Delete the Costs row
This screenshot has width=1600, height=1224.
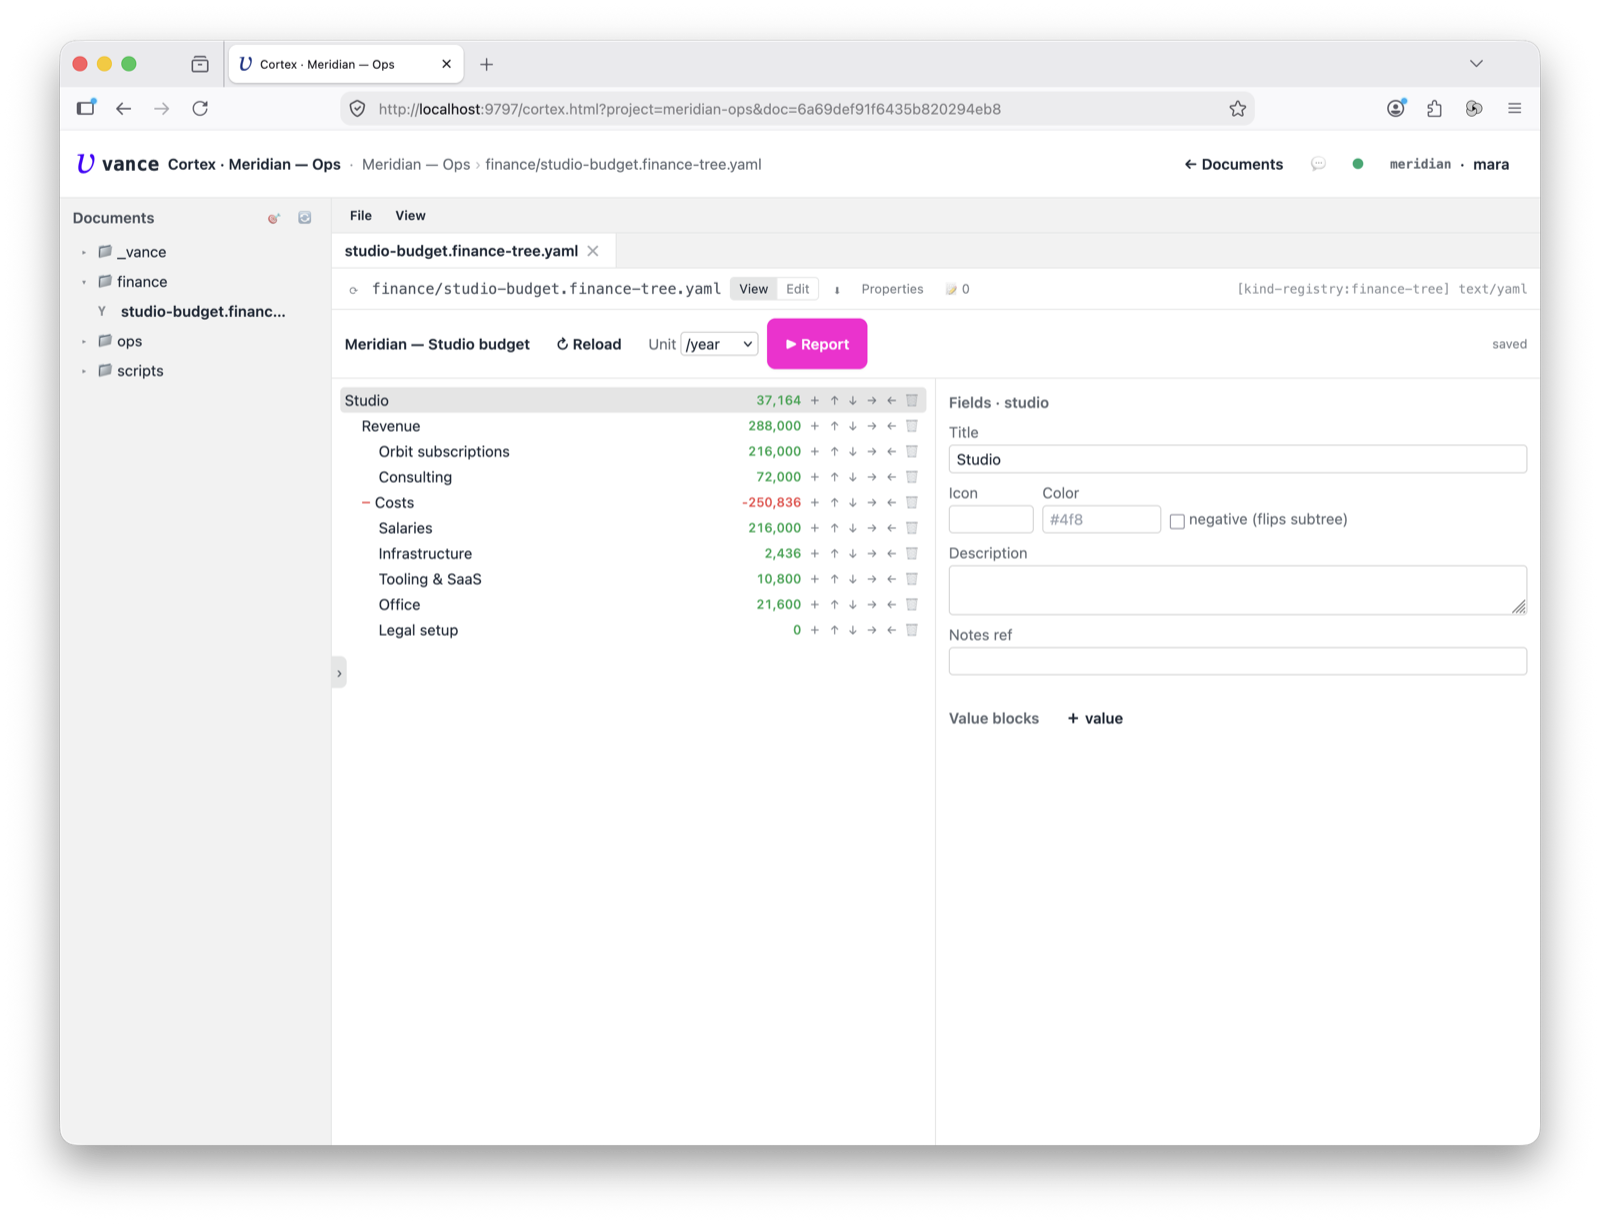pyautogui.click(x=912, y=502)
